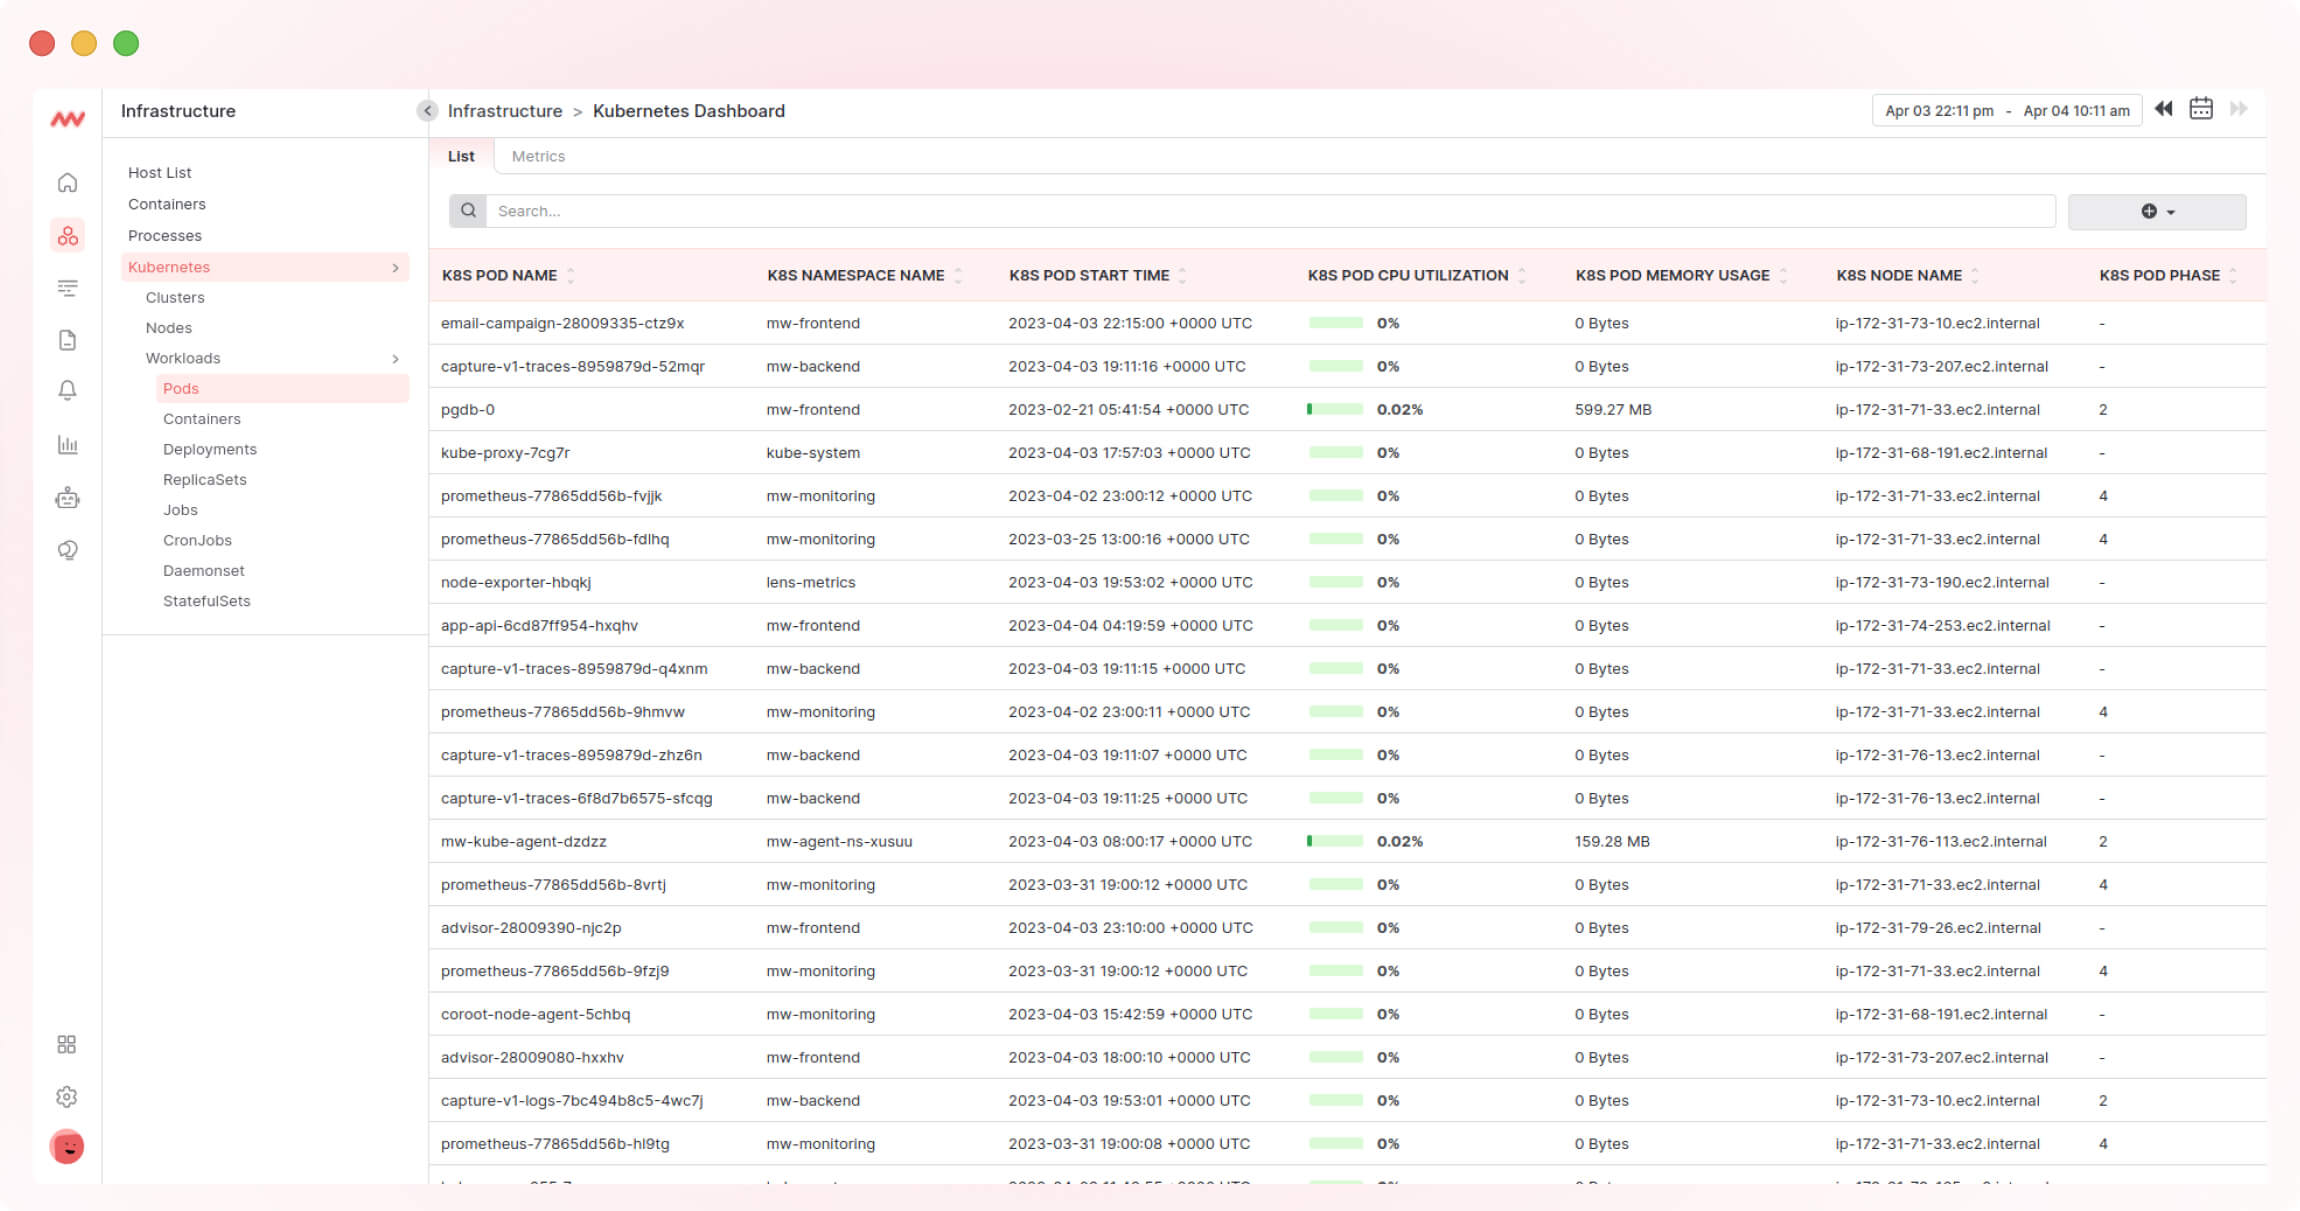Expand the Kubernetes section chevron
This screenshot has height=1211, width=2300.
394,267
